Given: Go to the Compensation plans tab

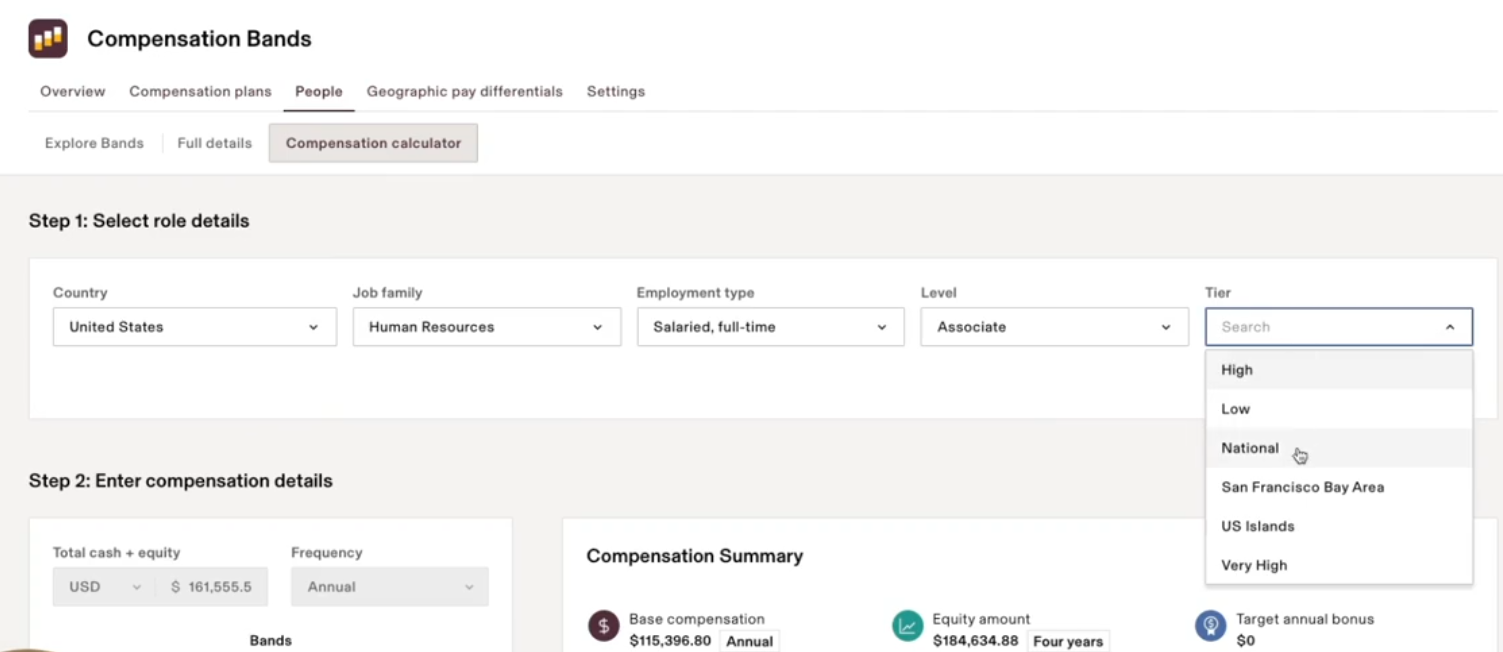Looking at the screenshot, I should pos(200,91).
